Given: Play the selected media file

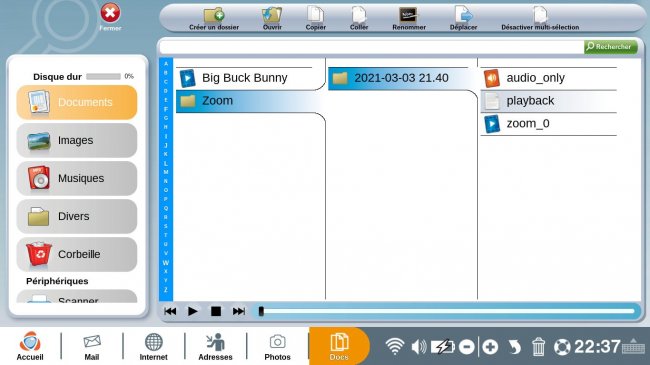Looking at the screenshot, I should click(x=192, y=311).
